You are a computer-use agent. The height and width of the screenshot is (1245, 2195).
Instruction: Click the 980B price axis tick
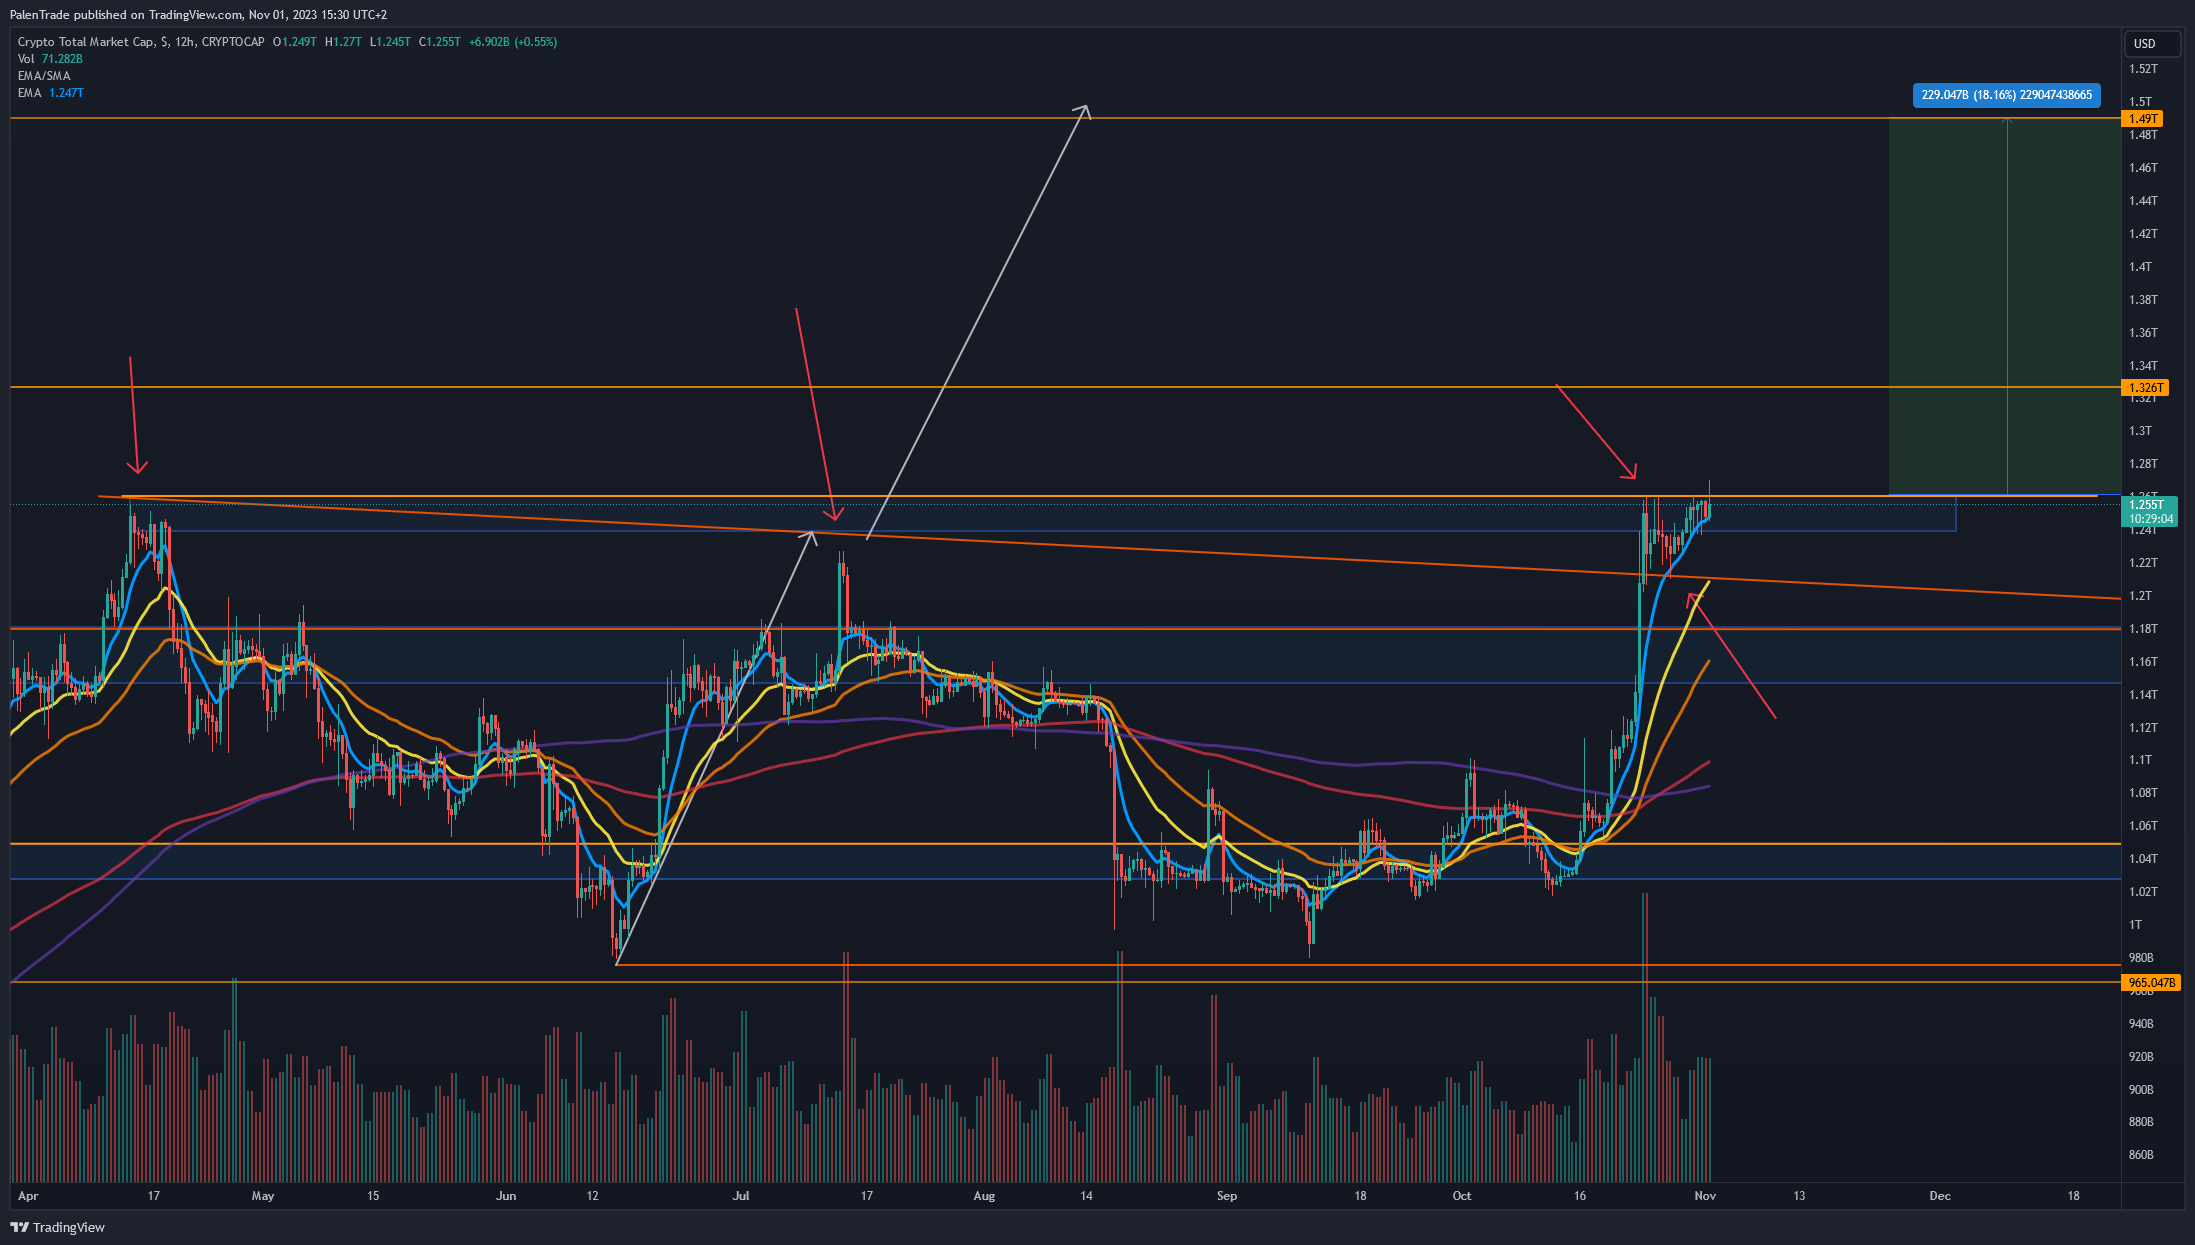click(2141, 958)
